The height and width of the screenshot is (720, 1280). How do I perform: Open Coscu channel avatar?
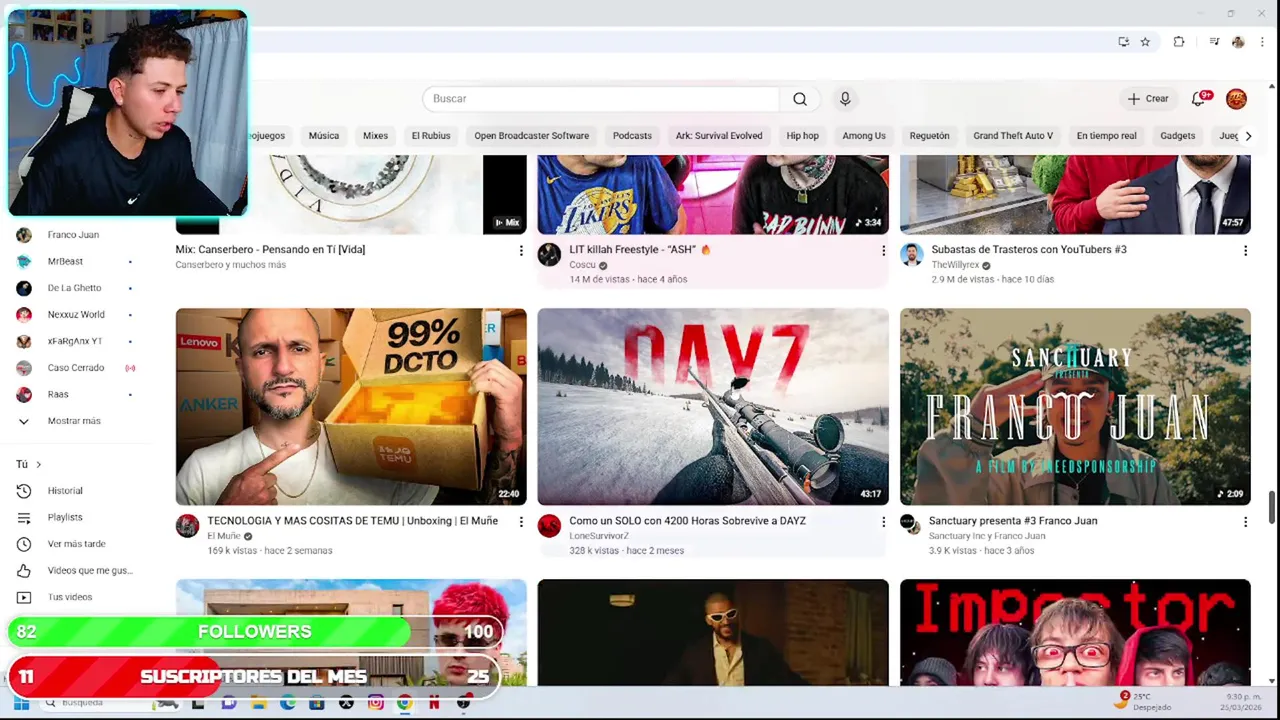(549, 255)
